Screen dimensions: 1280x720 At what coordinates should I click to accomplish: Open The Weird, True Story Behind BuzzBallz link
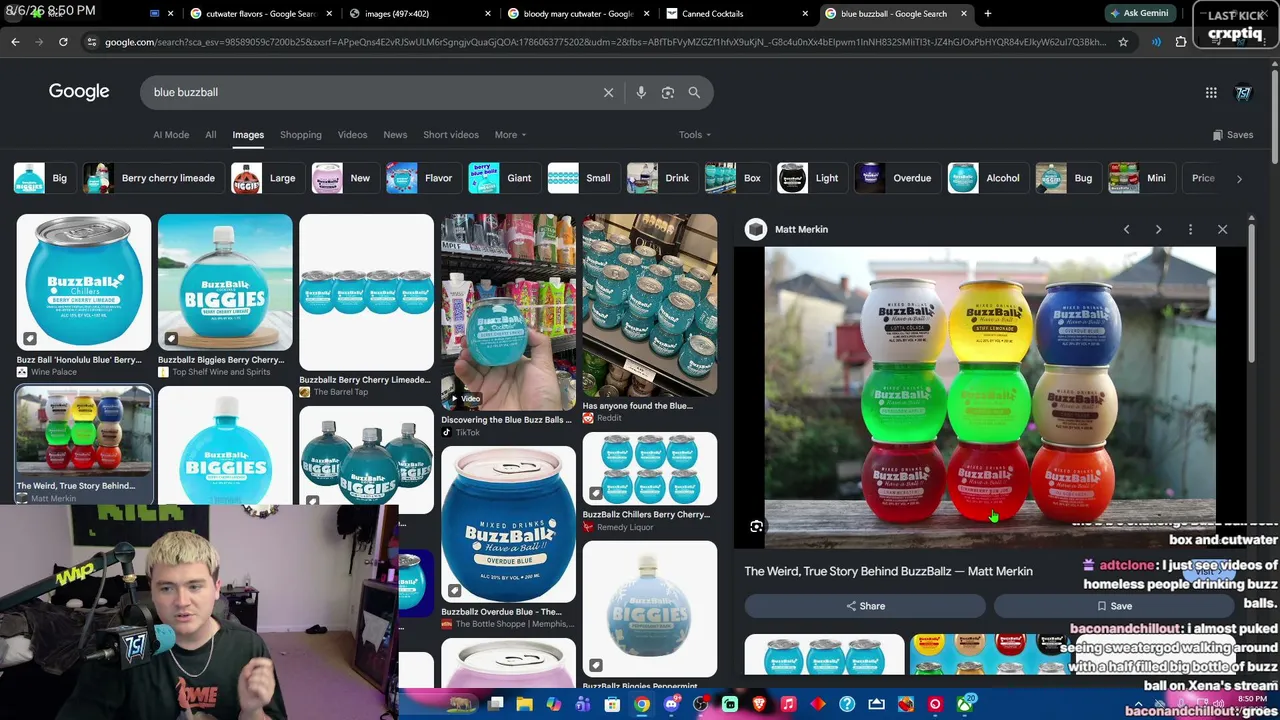point(888,571)
